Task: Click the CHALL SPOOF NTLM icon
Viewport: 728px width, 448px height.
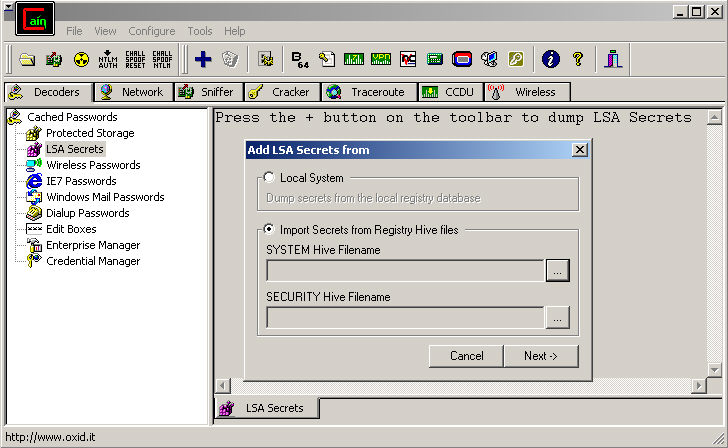Action: pyautogui.click(x=162, y=59)
